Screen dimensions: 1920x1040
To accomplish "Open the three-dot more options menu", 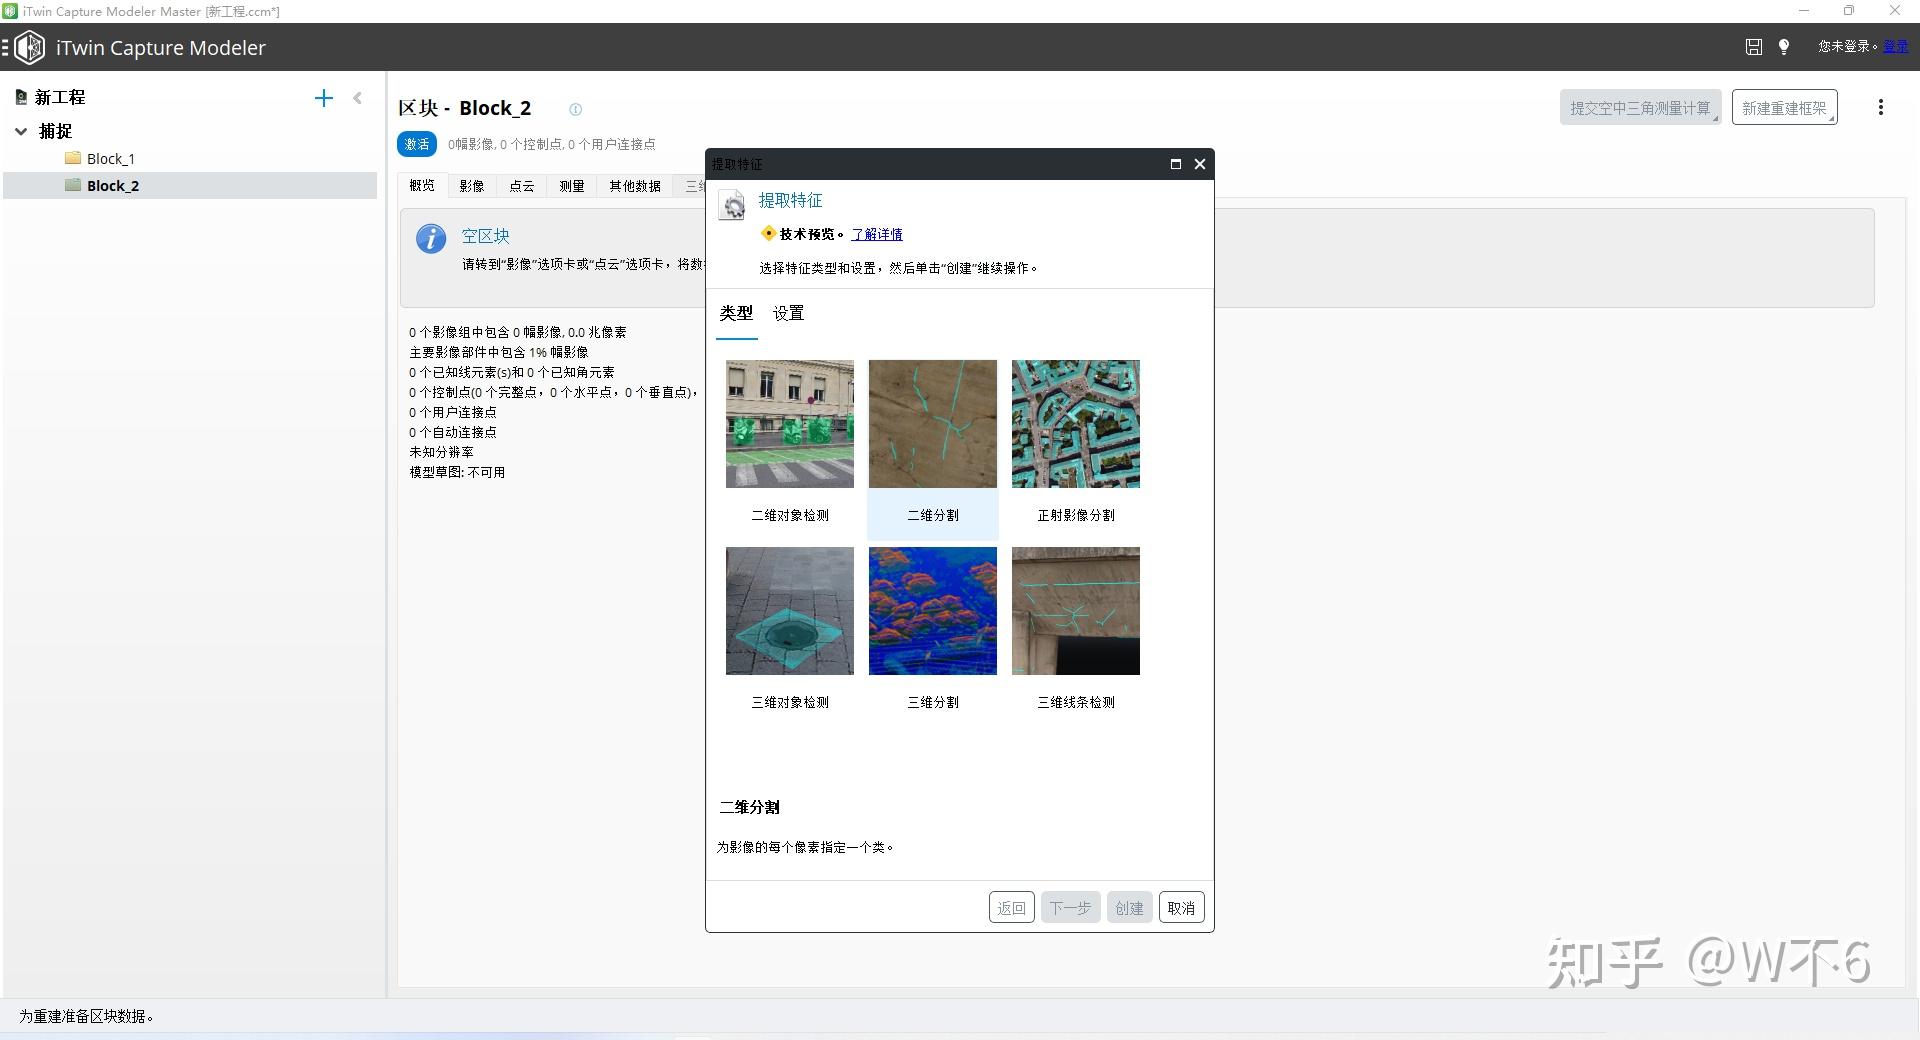I will [x=1881, y=107].
